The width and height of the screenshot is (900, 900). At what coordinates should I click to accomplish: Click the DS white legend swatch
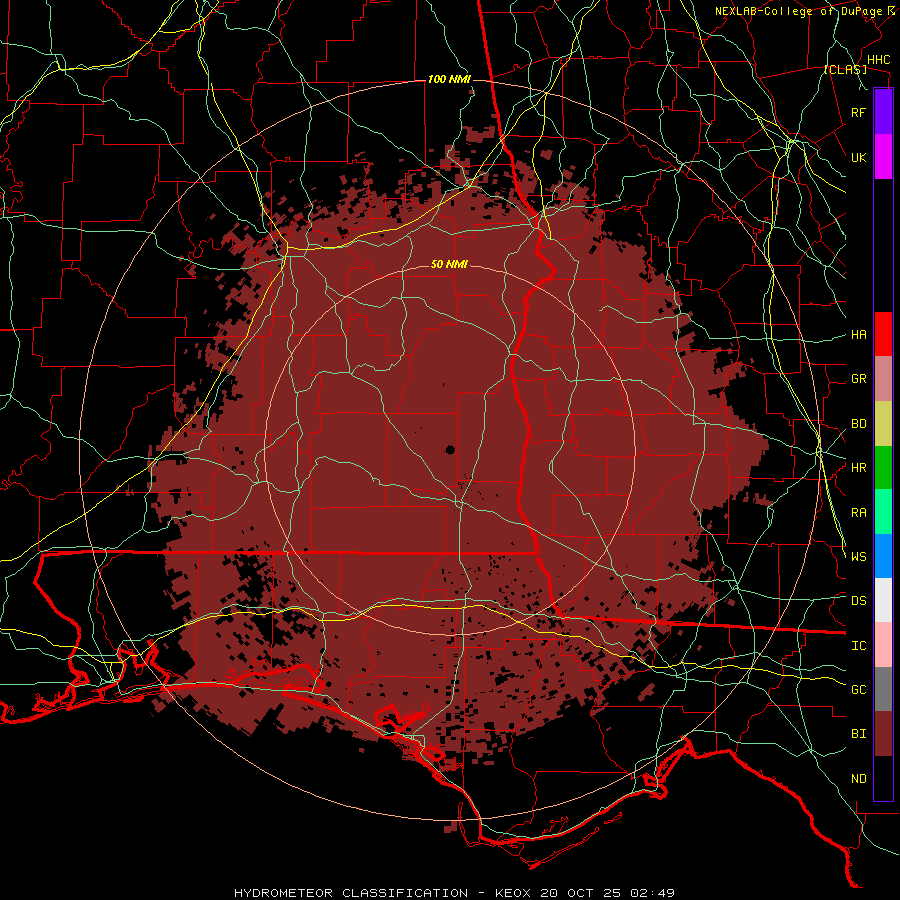coord(883,600)
